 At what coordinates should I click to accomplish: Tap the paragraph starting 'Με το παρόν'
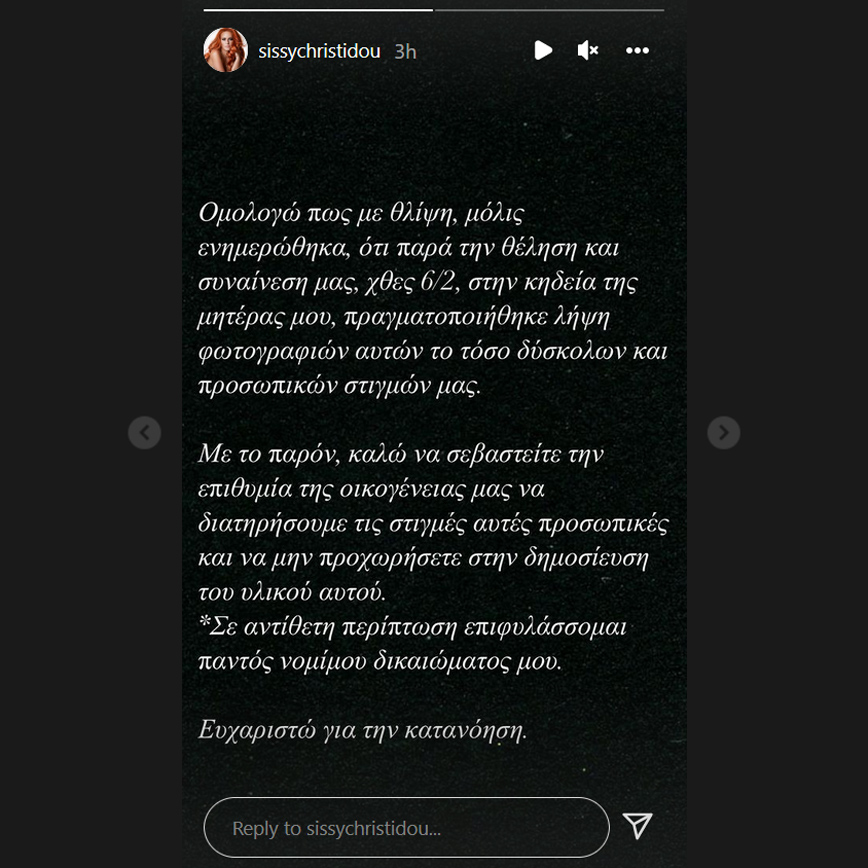coord(433,523)
